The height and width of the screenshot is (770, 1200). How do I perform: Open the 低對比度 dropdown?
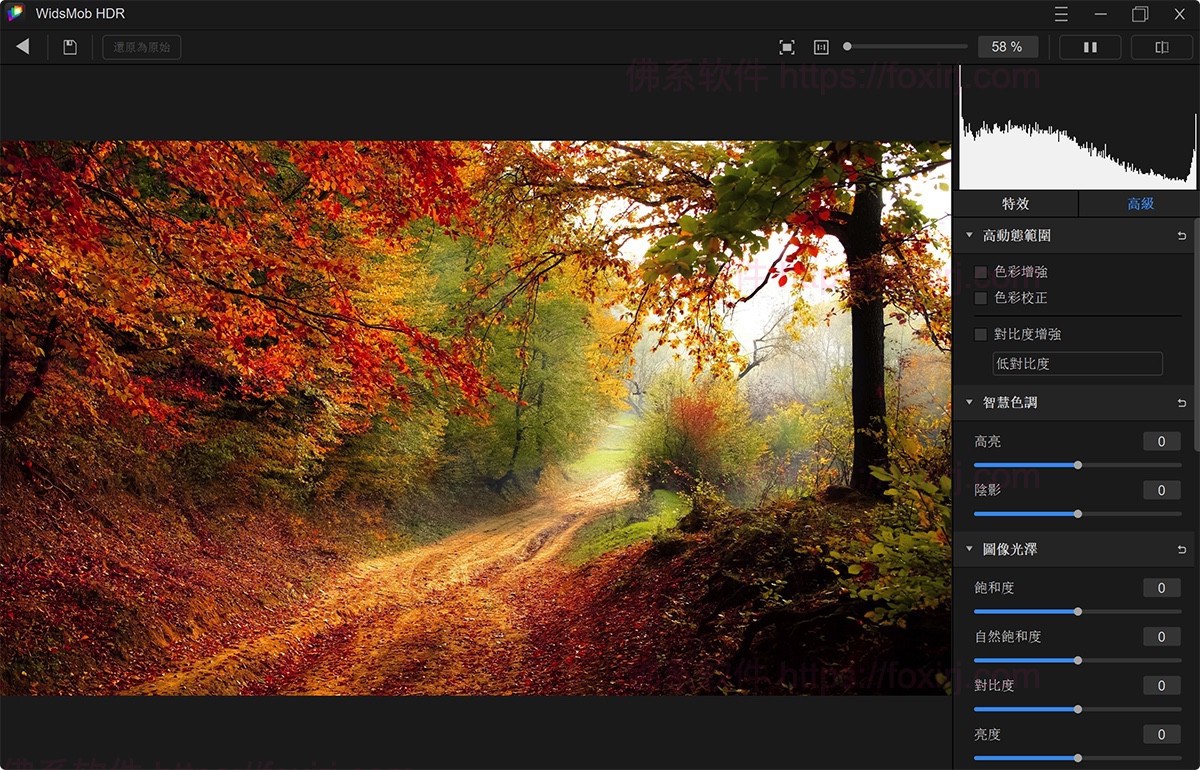click(x=1077, y=363)
